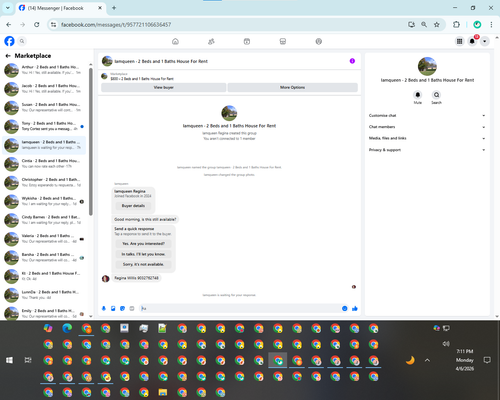Open the LunnDe conversation
The height and width of the screenshot is (400, 500).
pyautogui.click(x=44, y=295)
